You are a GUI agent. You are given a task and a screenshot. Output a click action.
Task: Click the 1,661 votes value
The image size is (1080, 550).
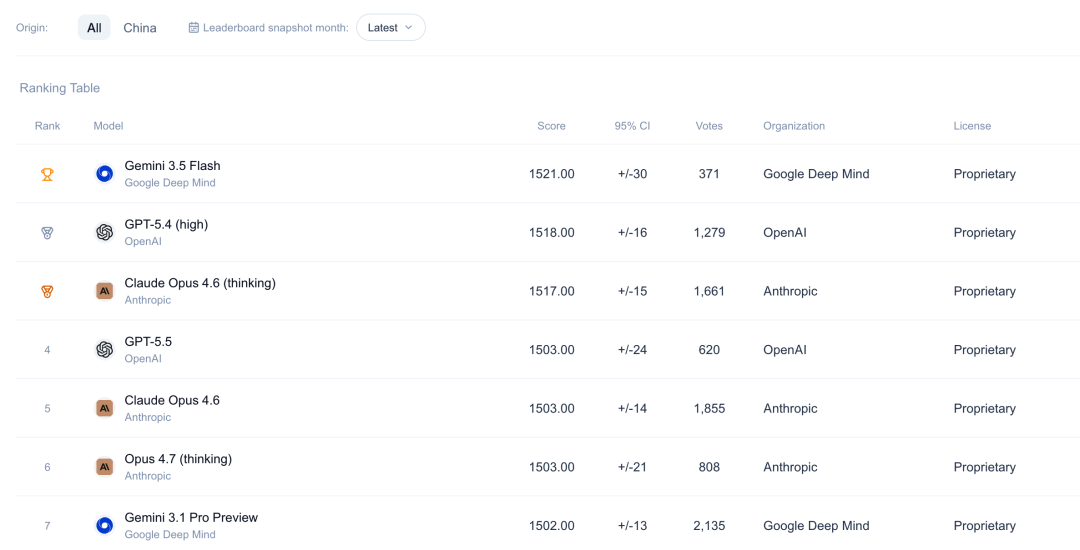click(709, 291)
